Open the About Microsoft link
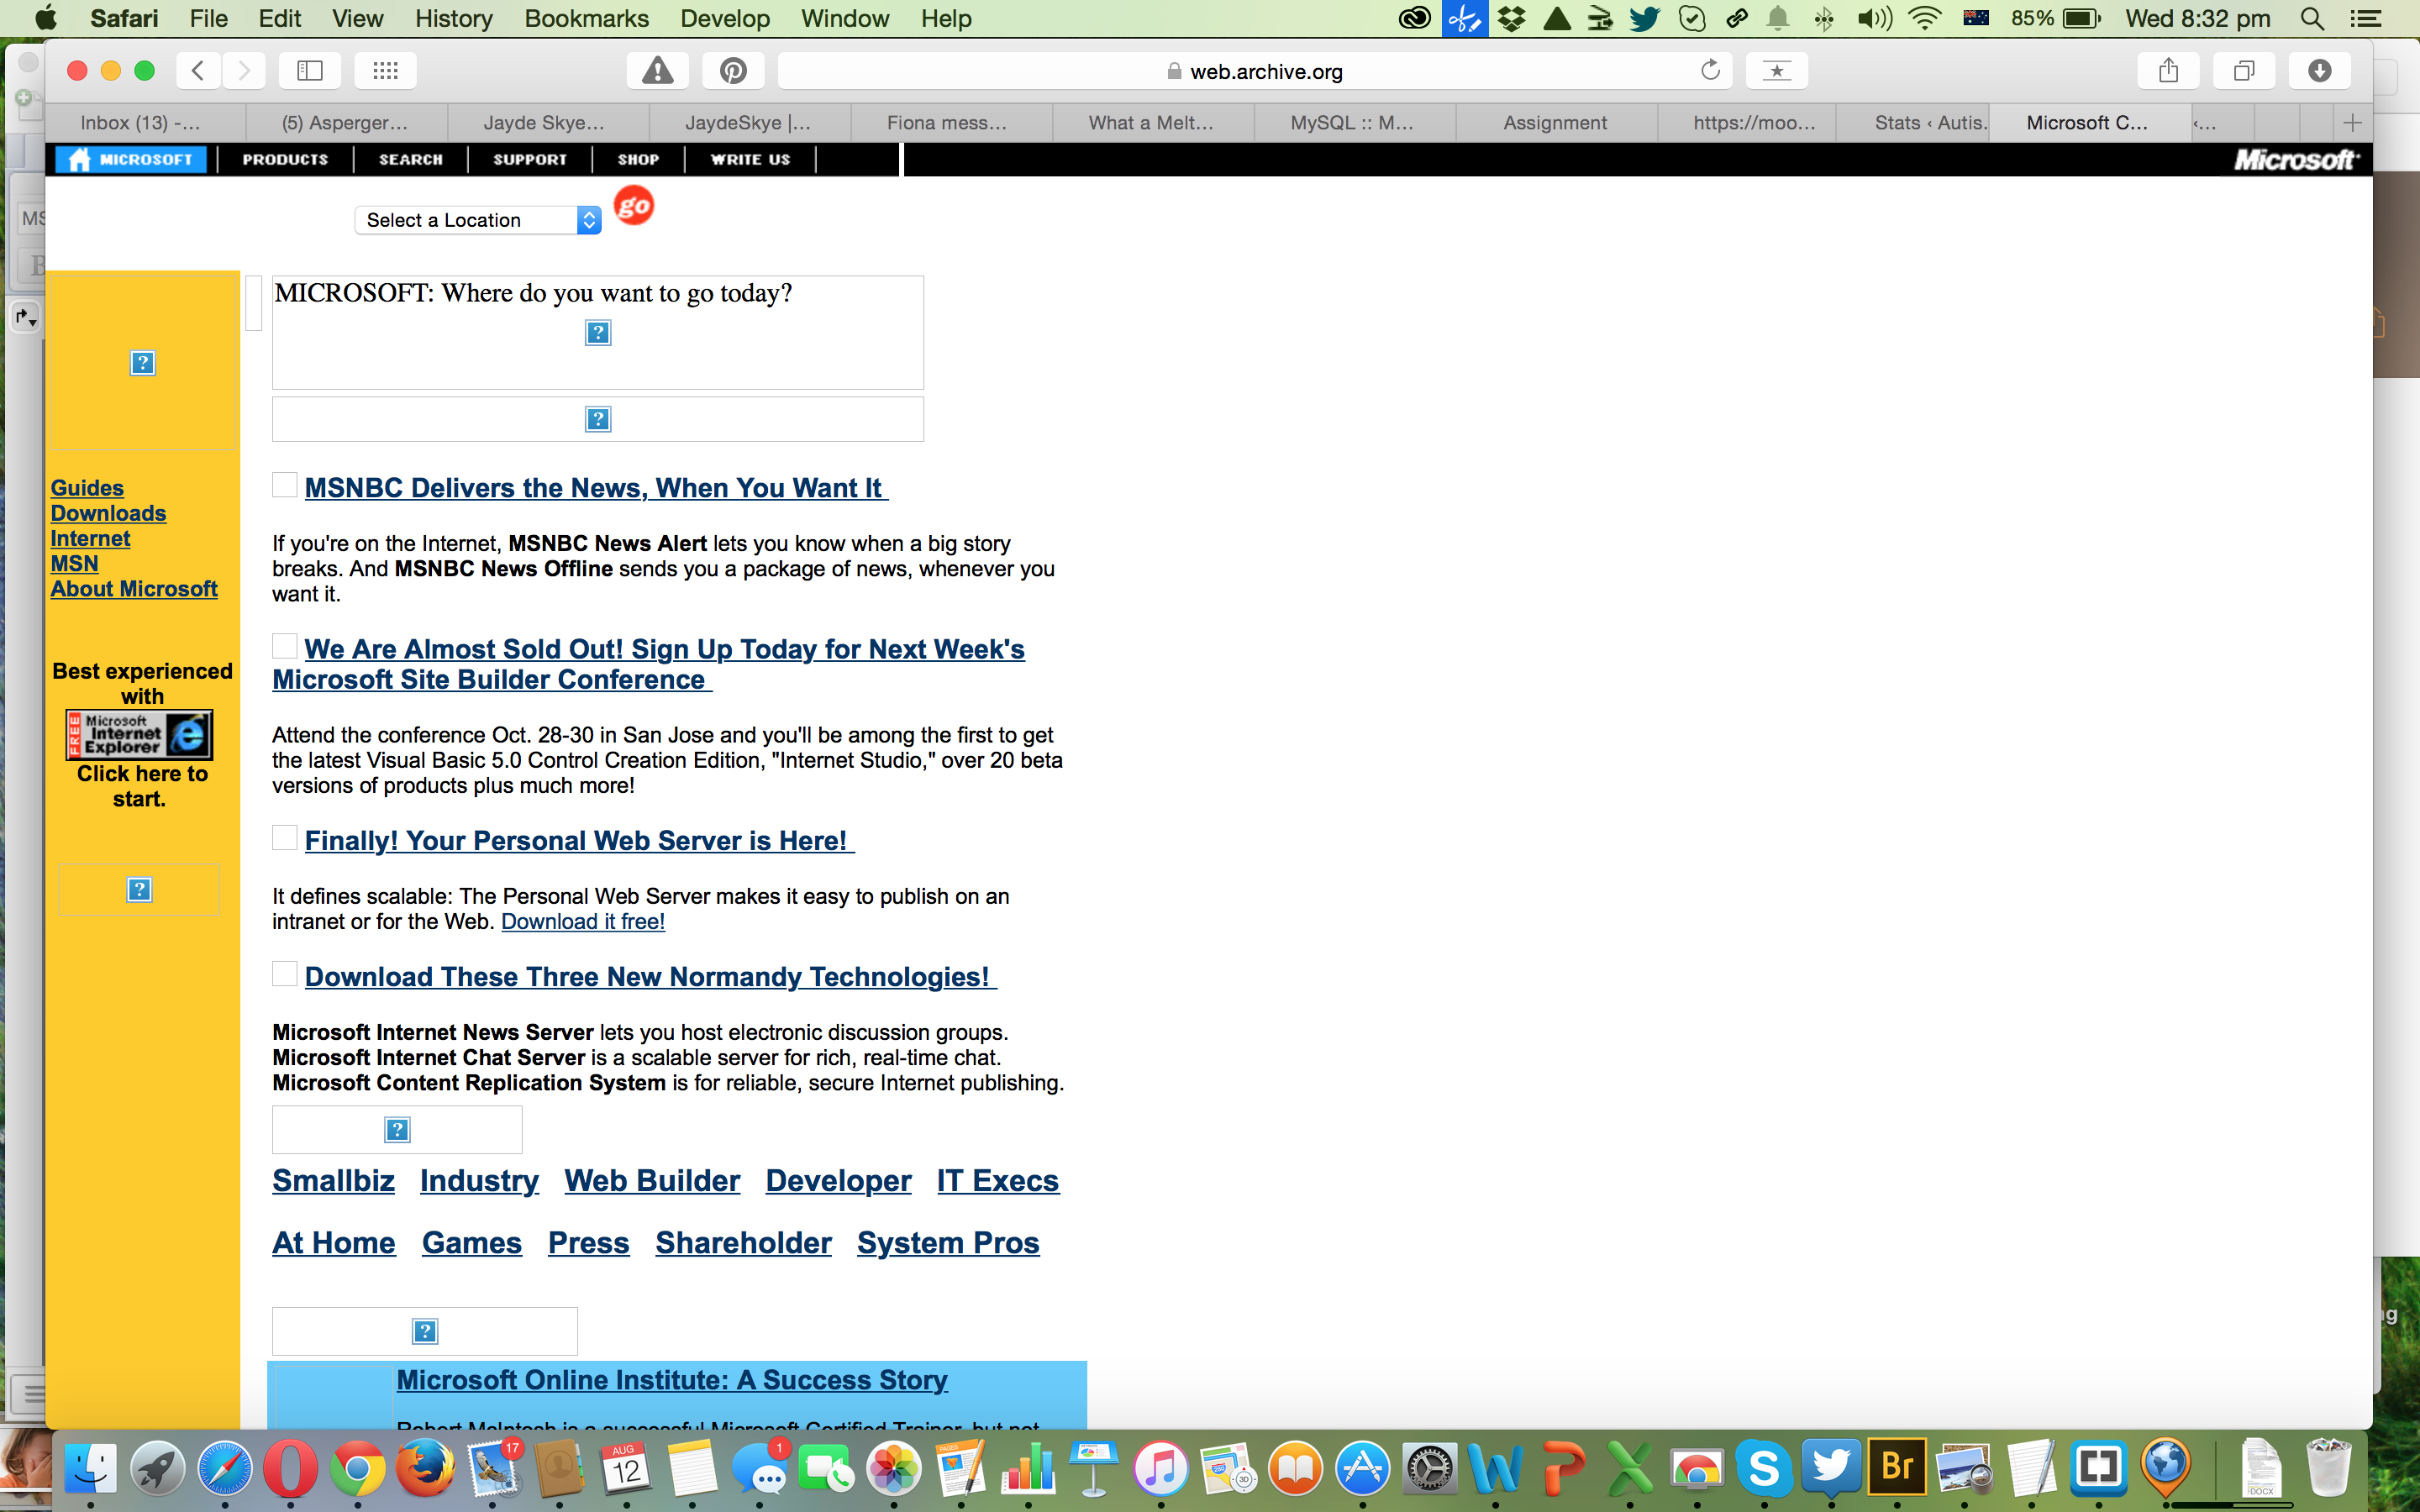The image size is (2420, 1512). click(134, 589)
